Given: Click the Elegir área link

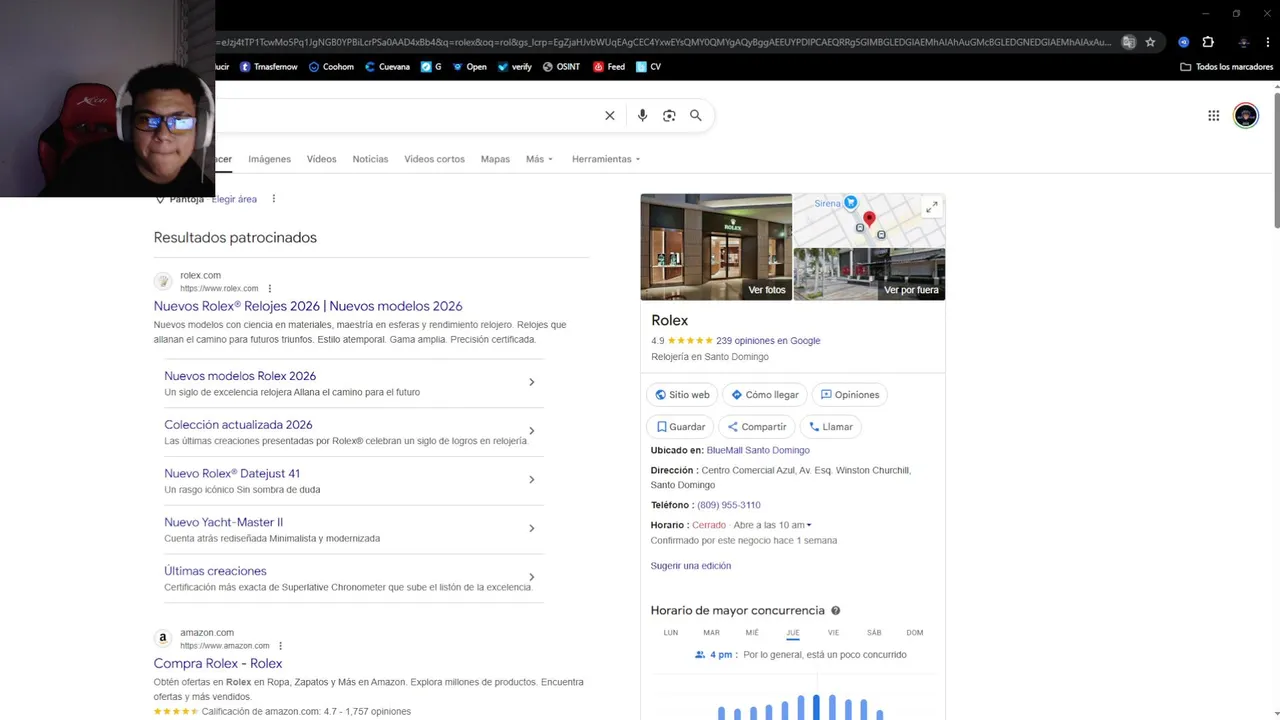Looking at the screenshot, I should point(234,199).
